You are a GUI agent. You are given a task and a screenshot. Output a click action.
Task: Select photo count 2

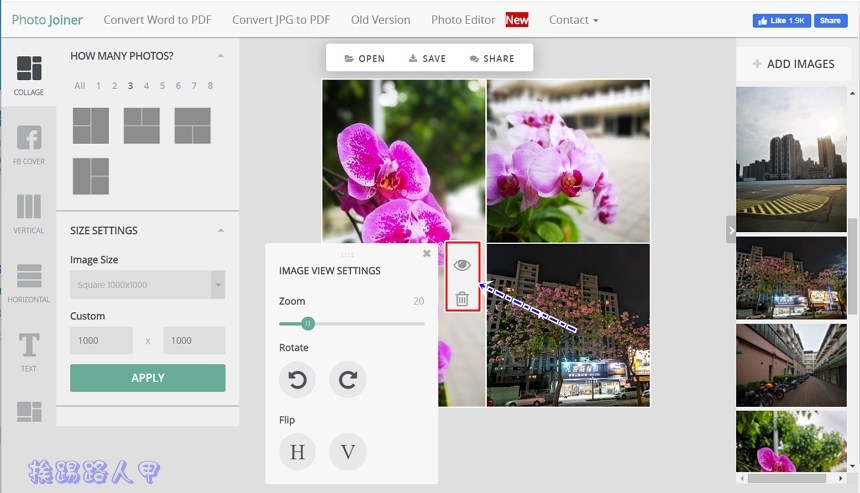click(x=114, y=86)
